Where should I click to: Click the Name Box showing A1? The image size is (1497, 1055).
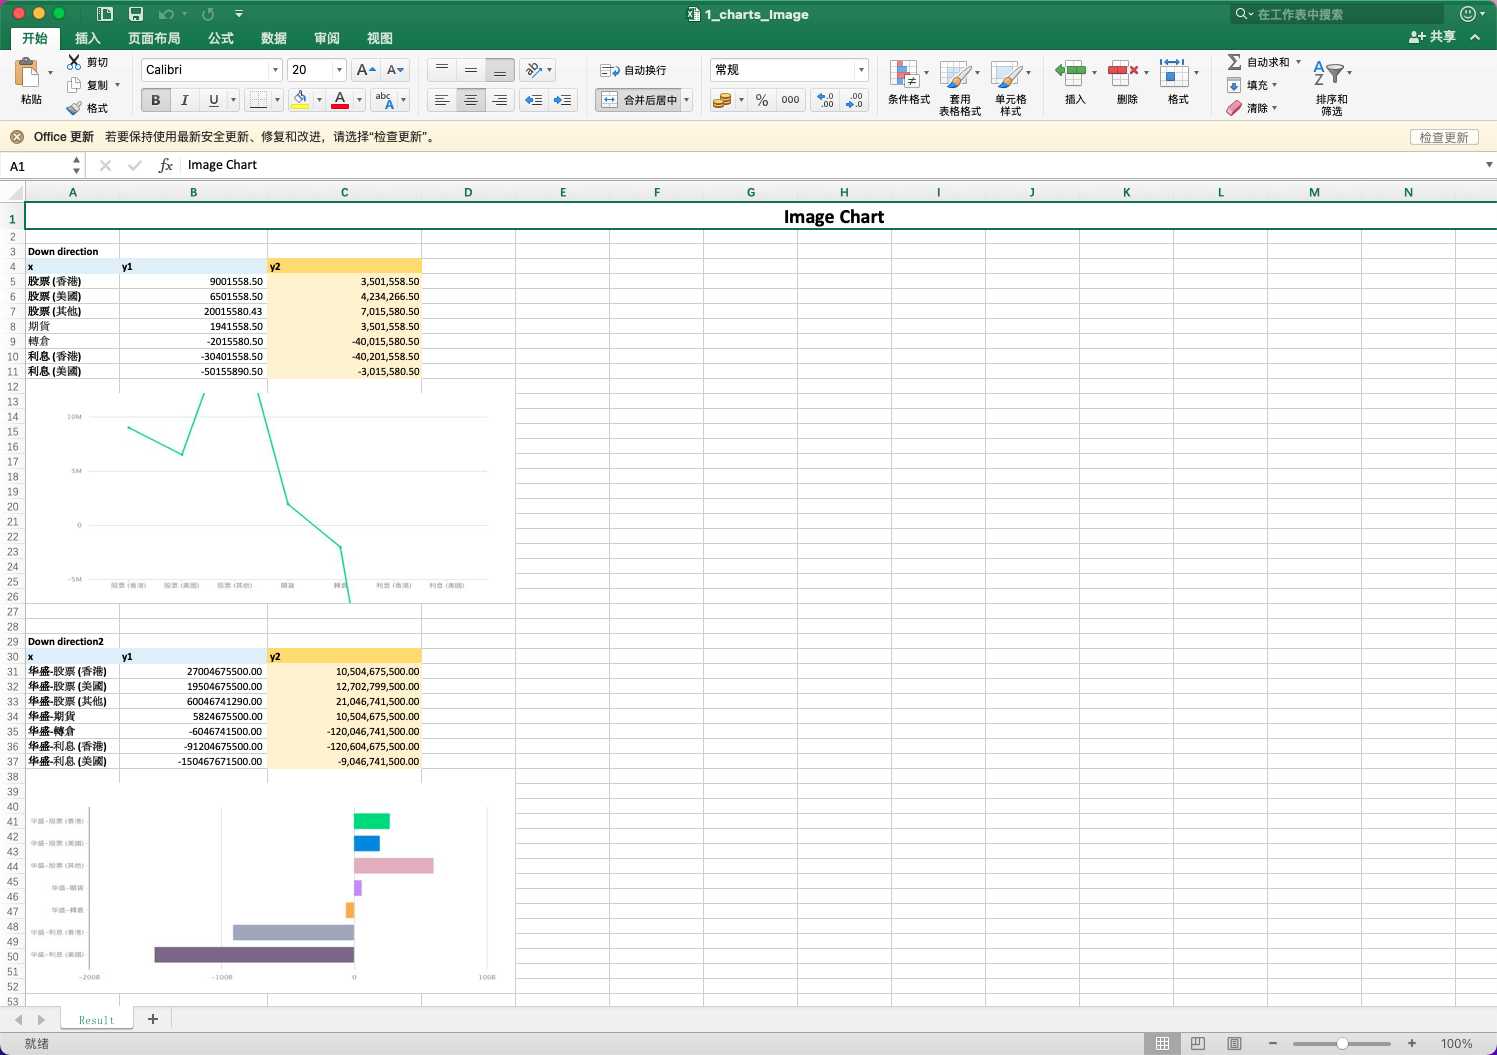pyautogui.click(x=43, y=166)
